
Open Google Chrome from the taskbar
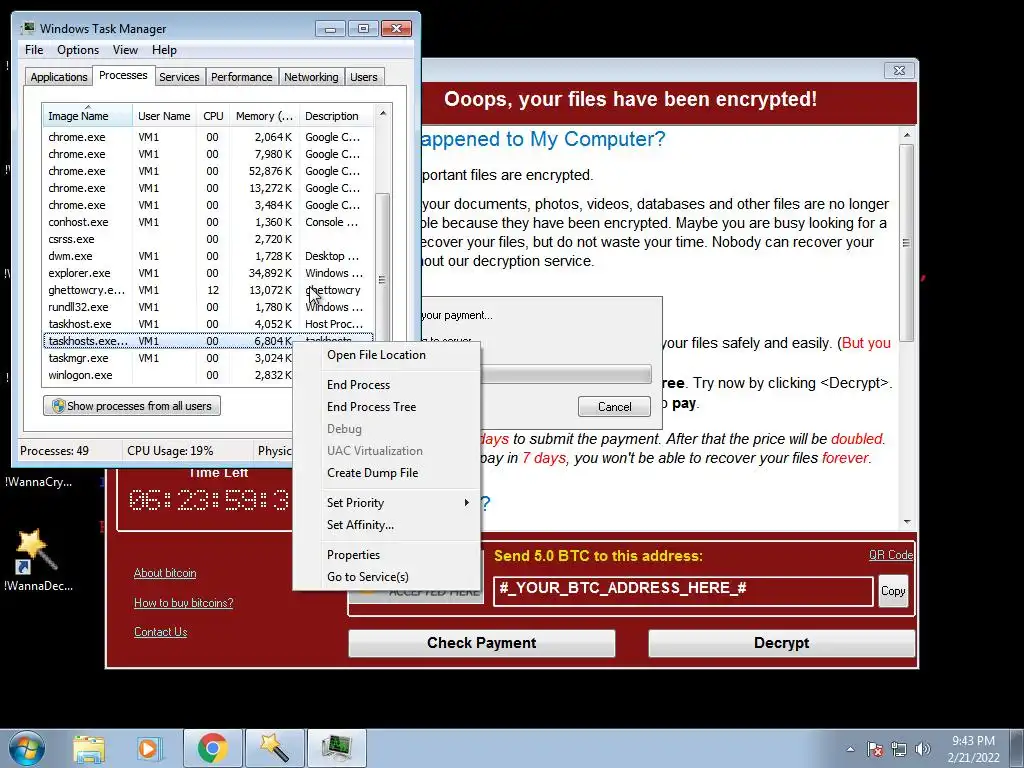pyautogui.click(x=212, y=748)
